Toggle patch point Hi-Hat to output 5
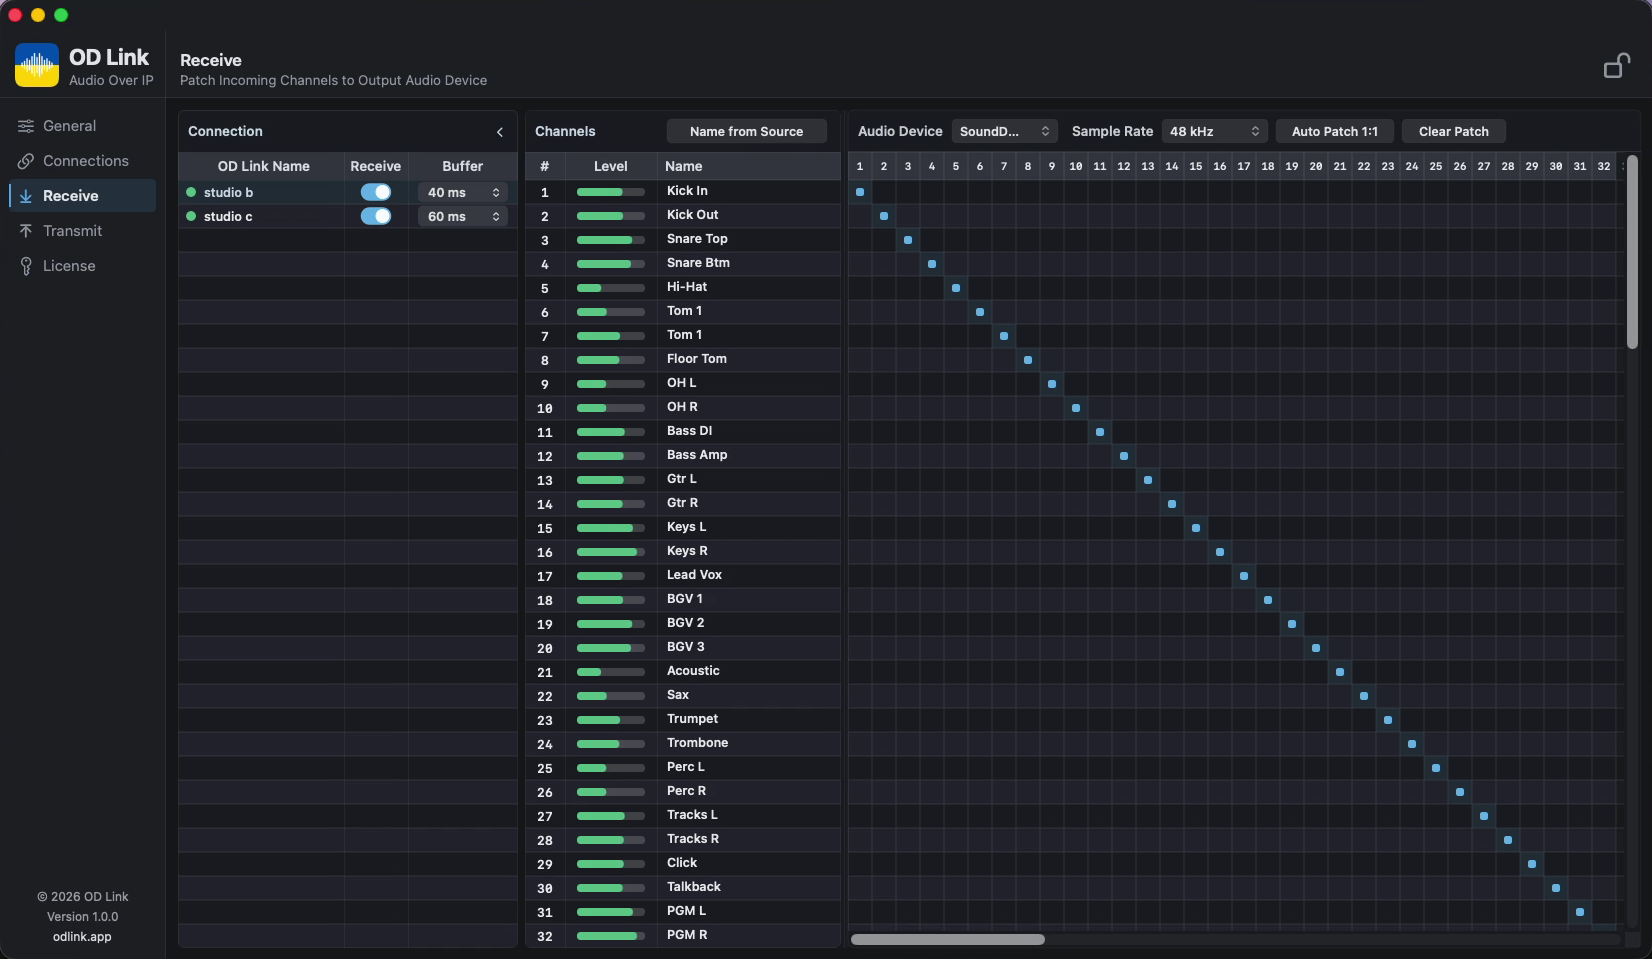Screen dimensions: 1652x959 click(x=956, y=288)
